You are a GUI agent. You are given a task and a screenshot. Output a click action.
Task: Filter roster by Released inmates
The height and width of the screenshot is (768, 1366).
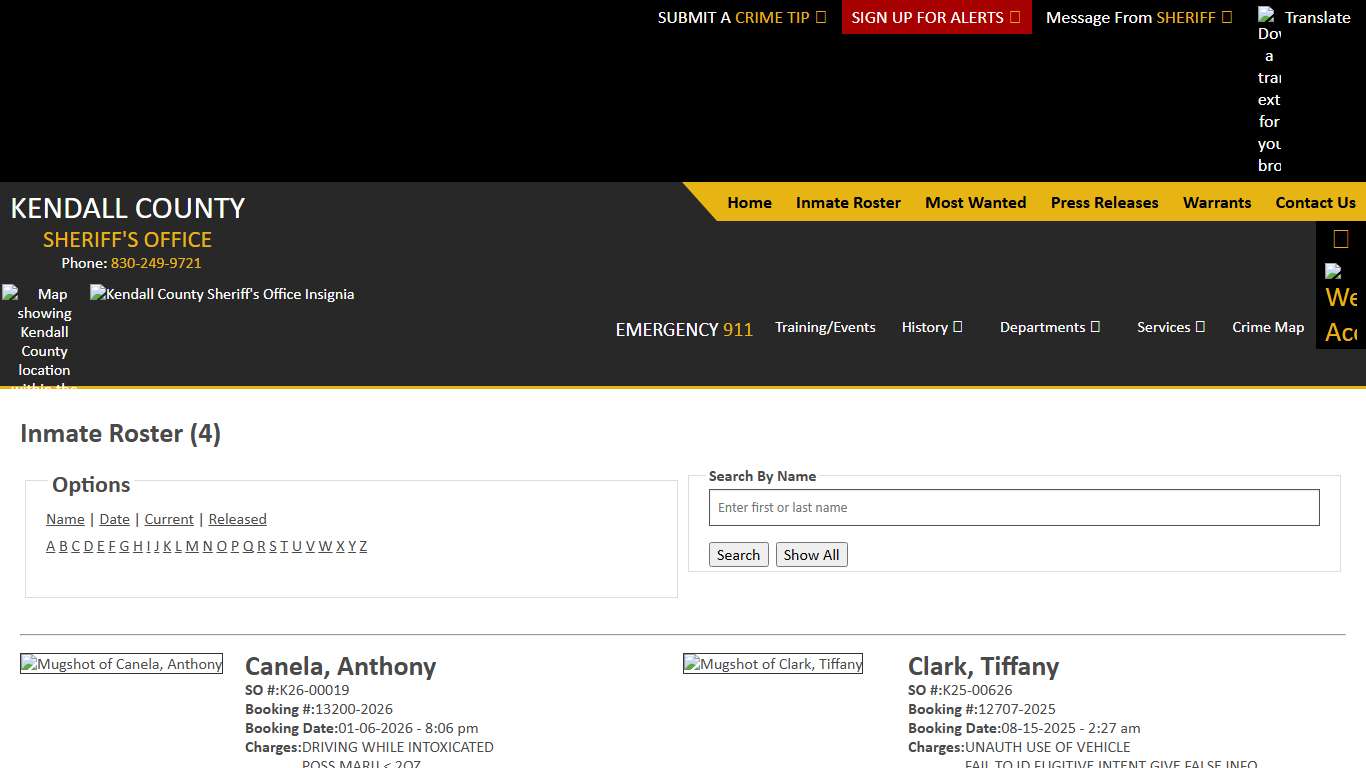tap(237, 519)
